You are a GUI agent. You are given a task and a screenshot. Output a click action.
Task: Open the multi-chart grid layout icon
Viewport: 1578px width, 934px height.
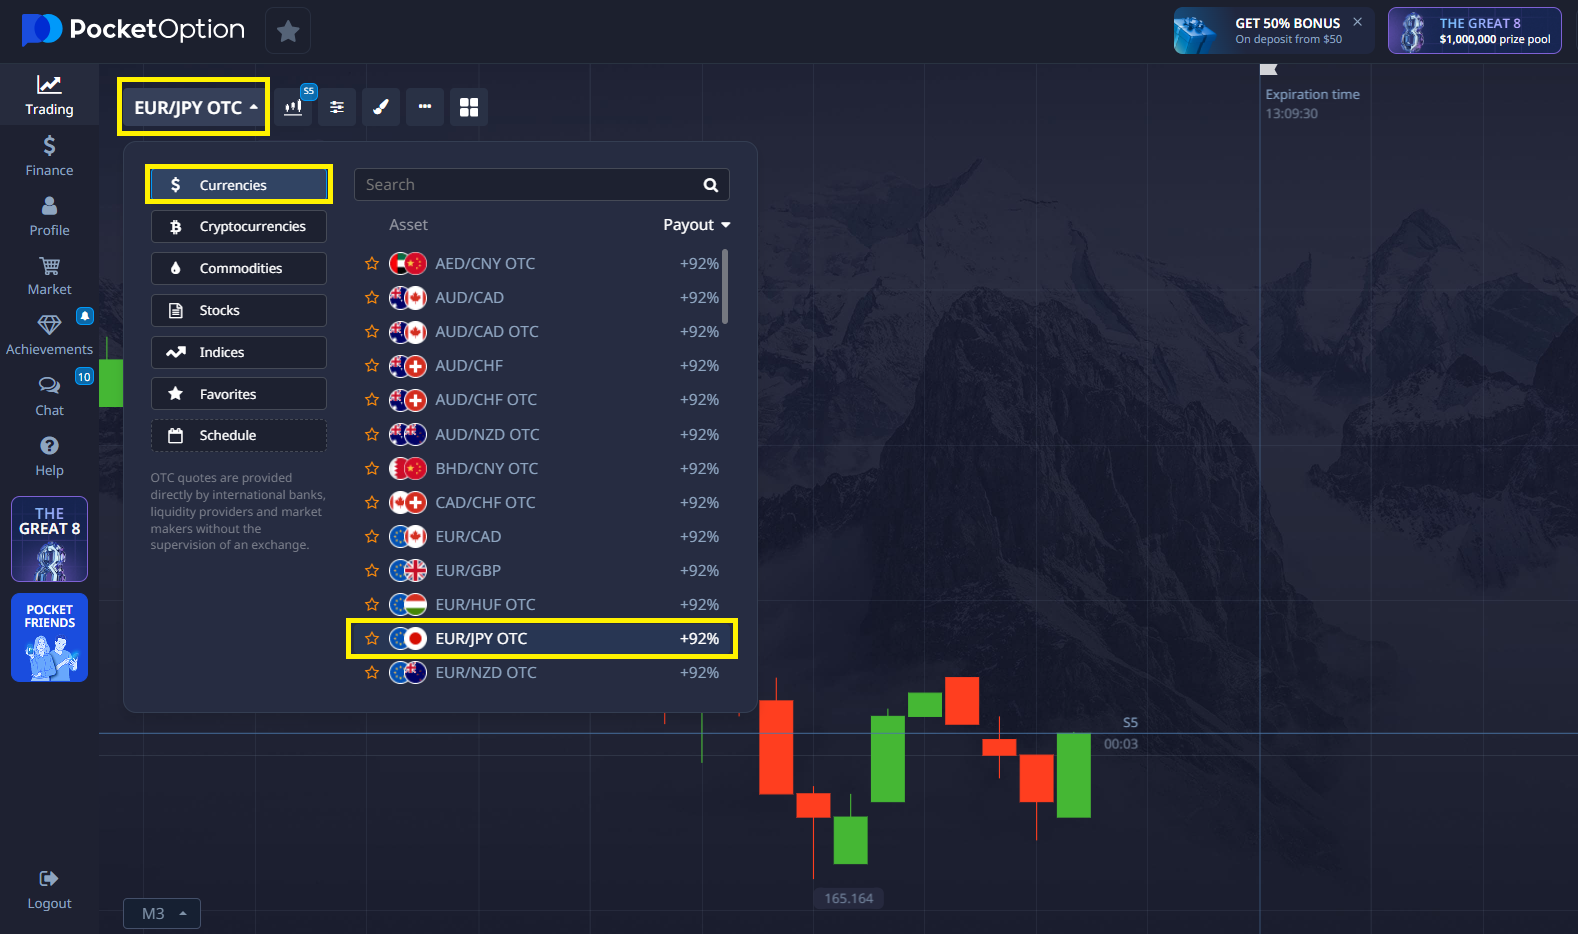[469, 107]
